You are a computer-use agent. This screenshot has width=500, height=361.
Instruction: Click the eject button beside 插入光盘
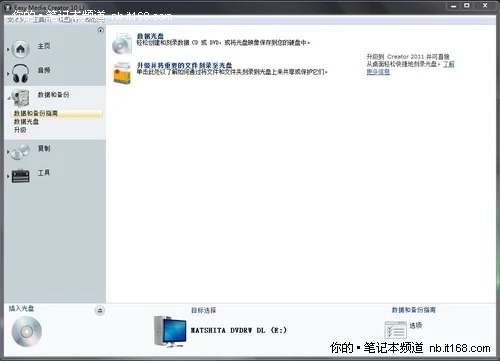(100, 310)
